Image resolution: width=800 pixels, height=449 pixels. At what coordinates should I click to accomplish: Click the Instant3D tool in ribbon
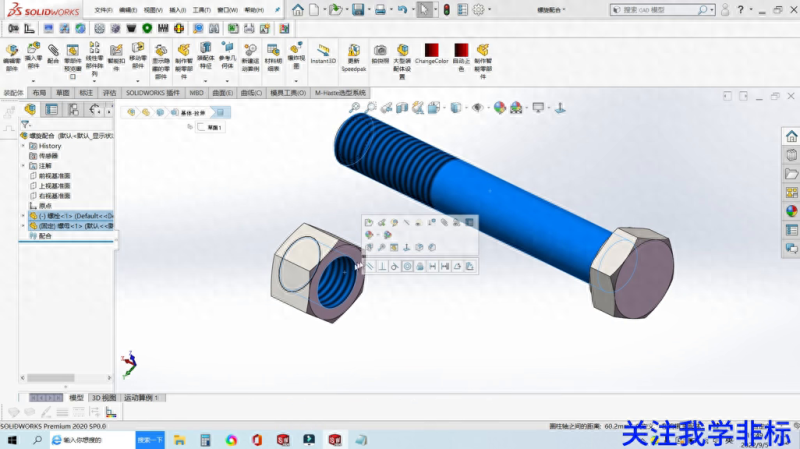[323, 51]
